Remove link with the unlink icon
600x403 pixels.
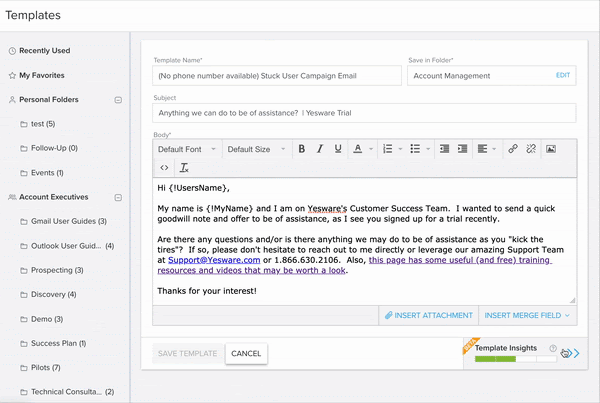pos(531,149)
